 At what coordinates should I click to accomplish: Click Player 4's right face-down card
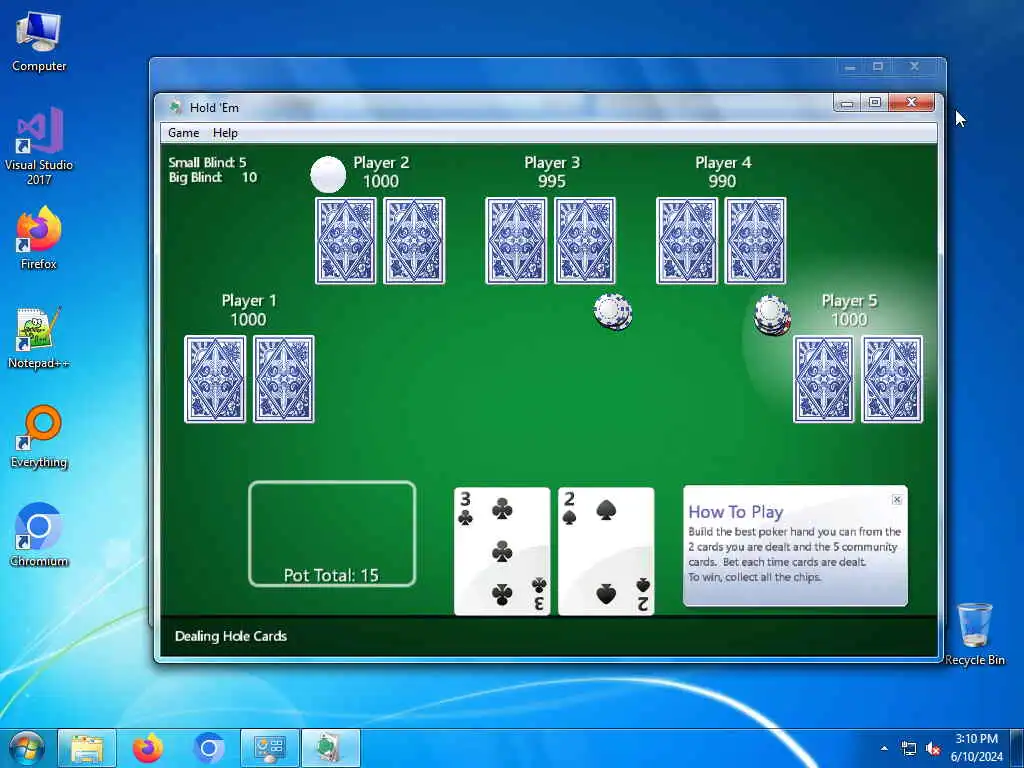point(756,241)
